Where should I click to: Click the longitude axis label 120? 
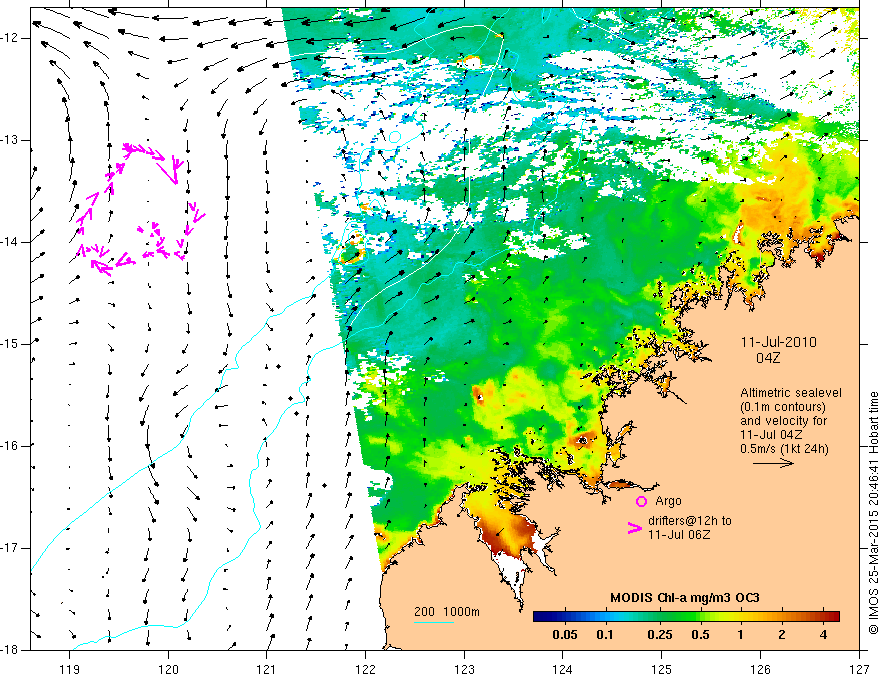tap(168, 669)
